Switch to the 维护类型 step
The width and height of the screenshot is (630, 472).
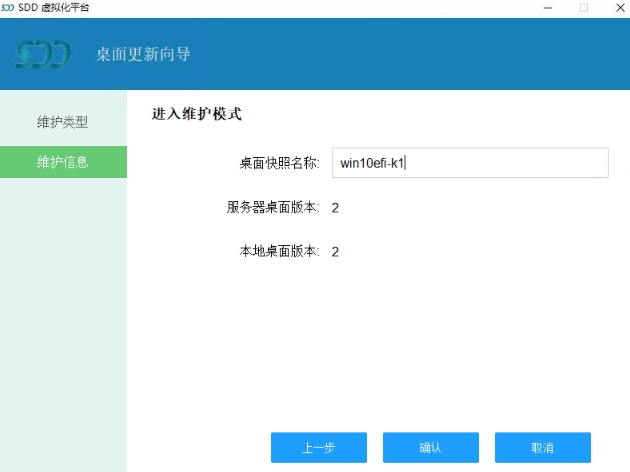[x=63, y=122]
